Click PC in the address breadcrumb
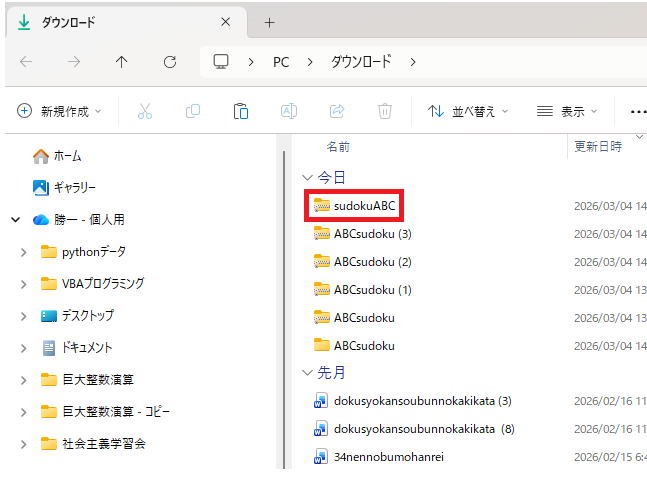Image resolution: width=647 pixels, height=477 pixels. [x=281, y=62]
